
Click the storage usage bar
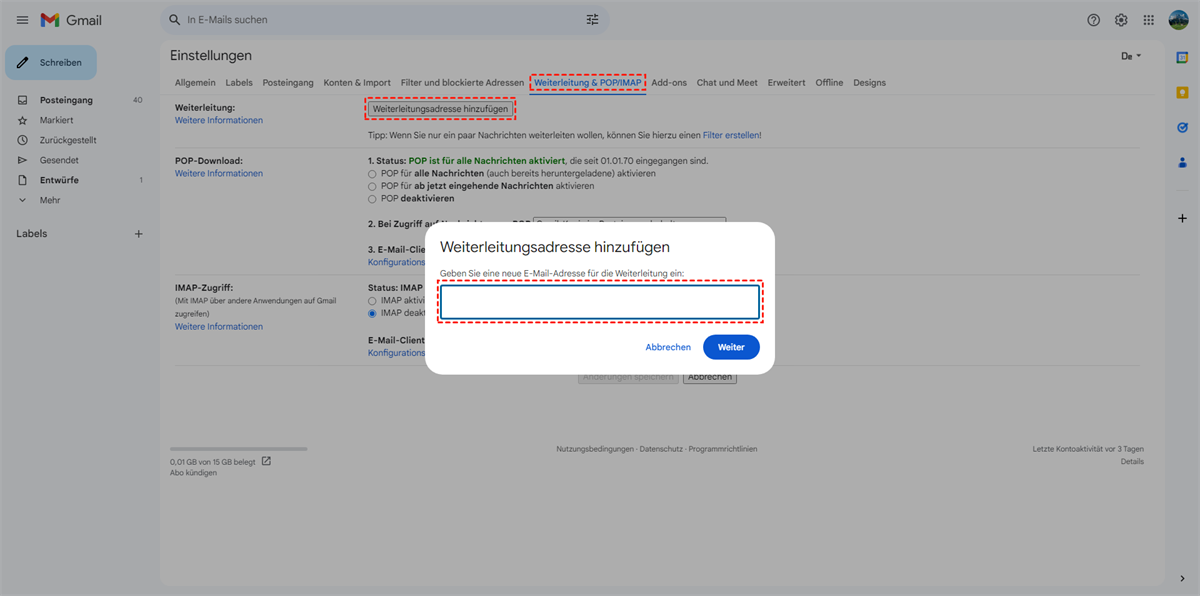tap(239, 449)
